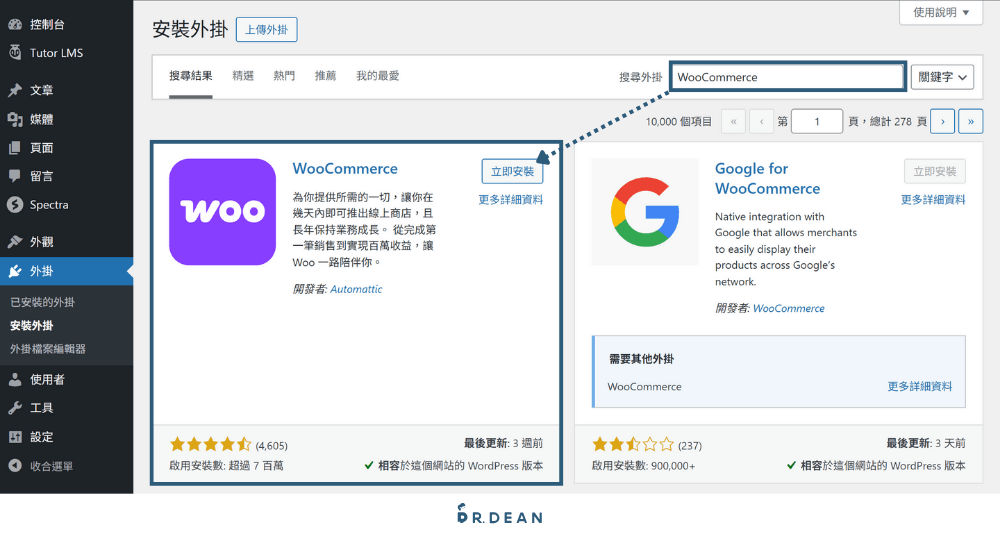Viewport: 1000px width, 540px height.
Task: Open 外掛檔案編輯器 submenu item
Action: pyautogui.click(x=48, y=349)
